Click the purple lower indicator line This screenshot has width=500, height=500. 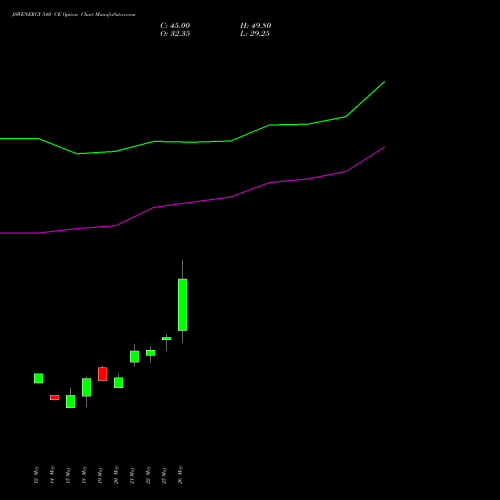coord(192,202)
